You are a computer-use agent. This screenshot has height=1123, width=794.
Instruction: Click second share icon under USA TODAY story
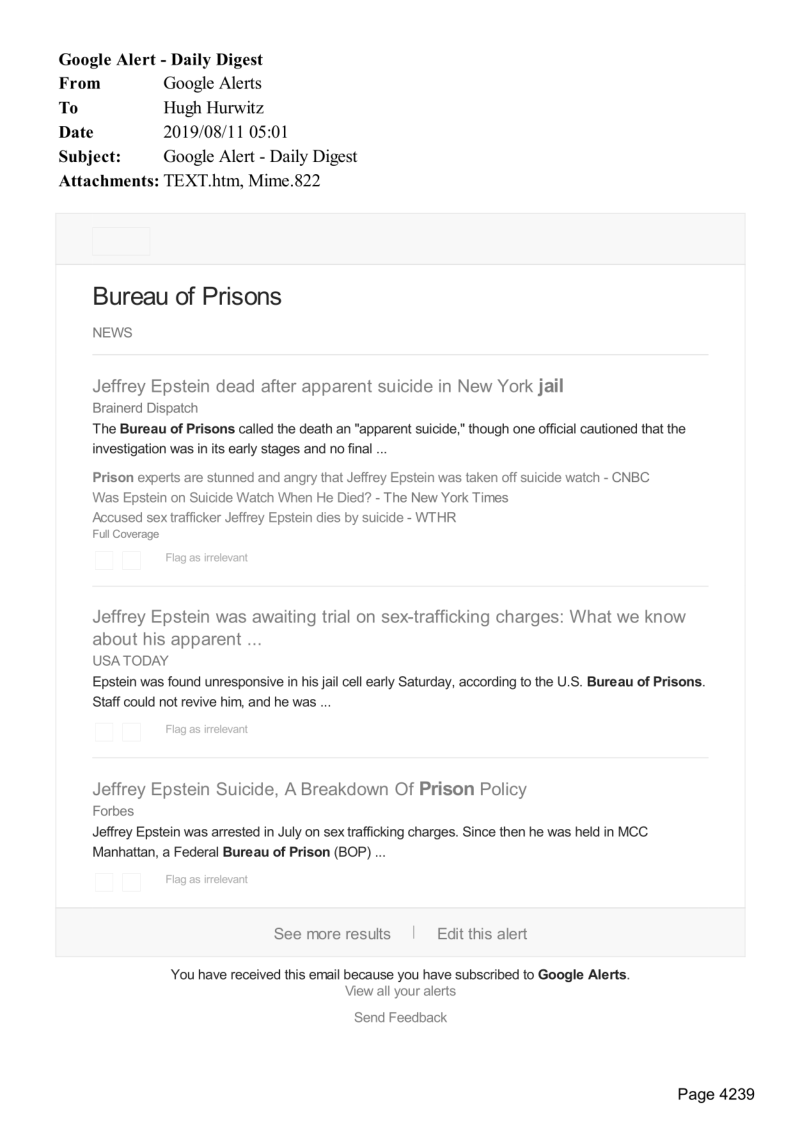(x=131, y=731)
